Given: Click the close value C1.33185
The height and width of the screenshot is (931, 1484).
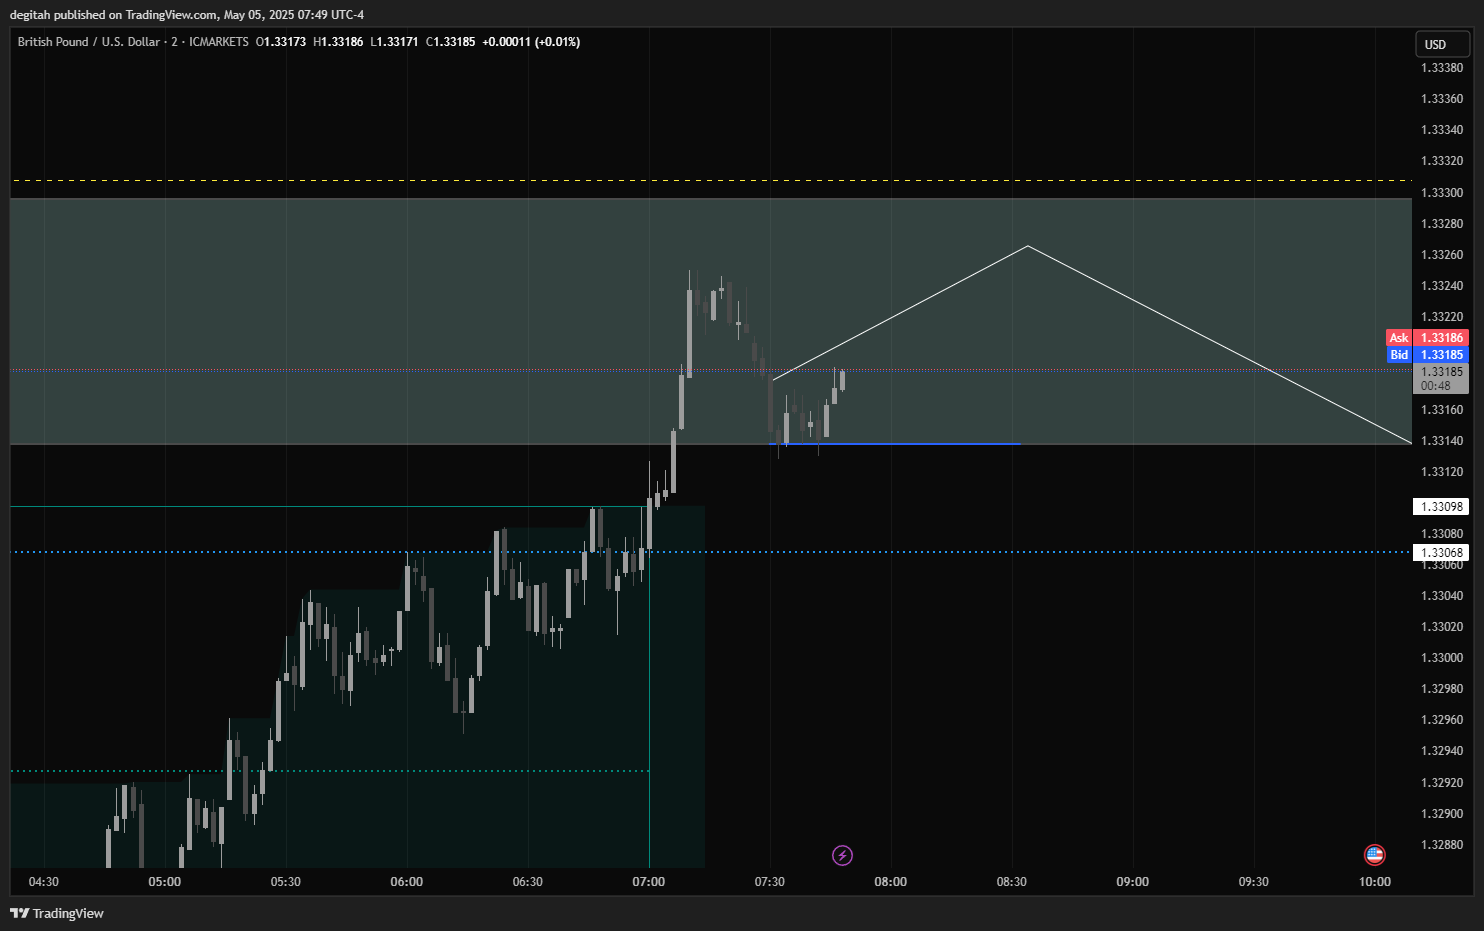Looking at the screenshot, I should pyautogui.click(x=451, y=42).
